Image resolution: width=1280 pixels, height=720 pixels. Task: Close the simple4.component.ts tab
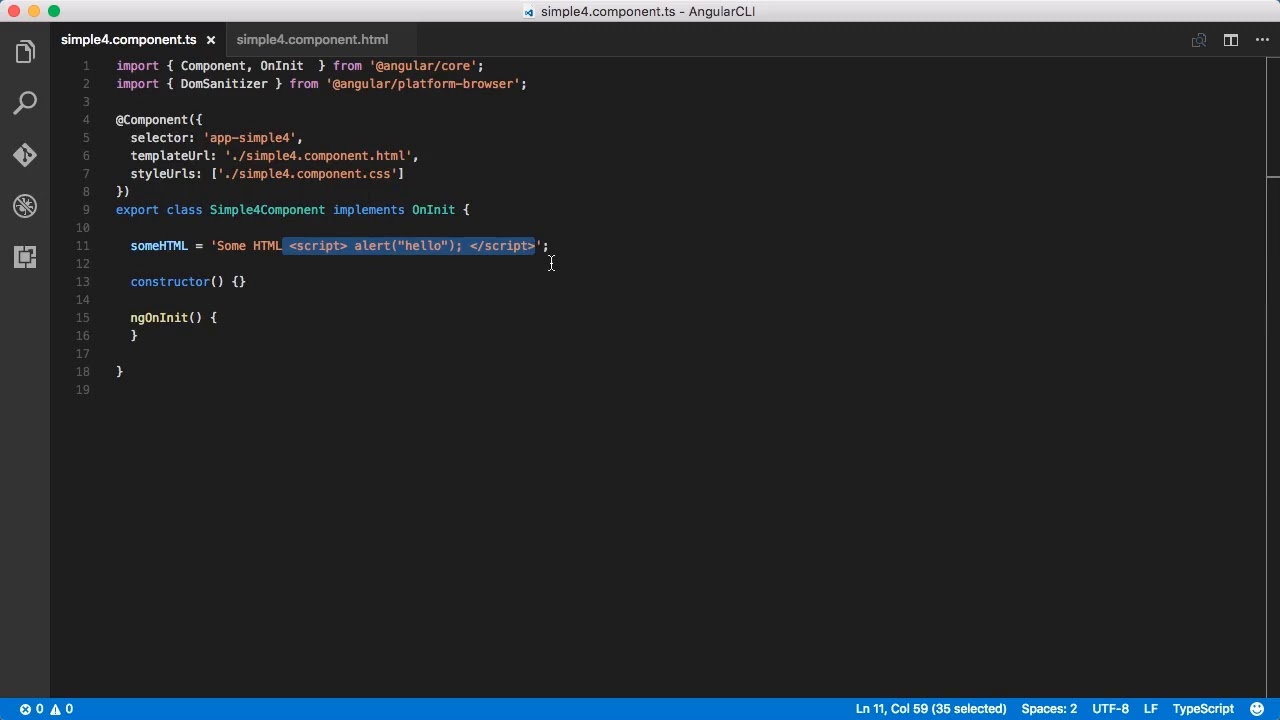[211, 40]
